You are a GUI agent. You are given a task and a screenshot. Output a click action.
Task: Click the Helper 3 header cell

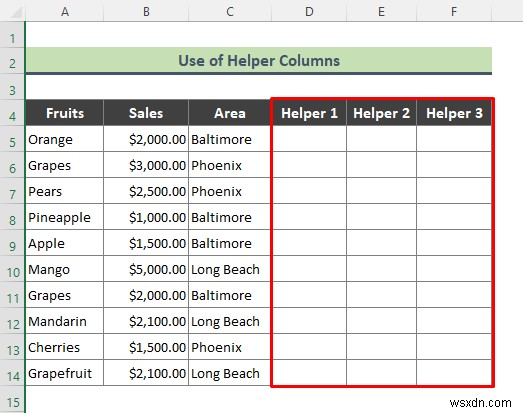point(454,113)
